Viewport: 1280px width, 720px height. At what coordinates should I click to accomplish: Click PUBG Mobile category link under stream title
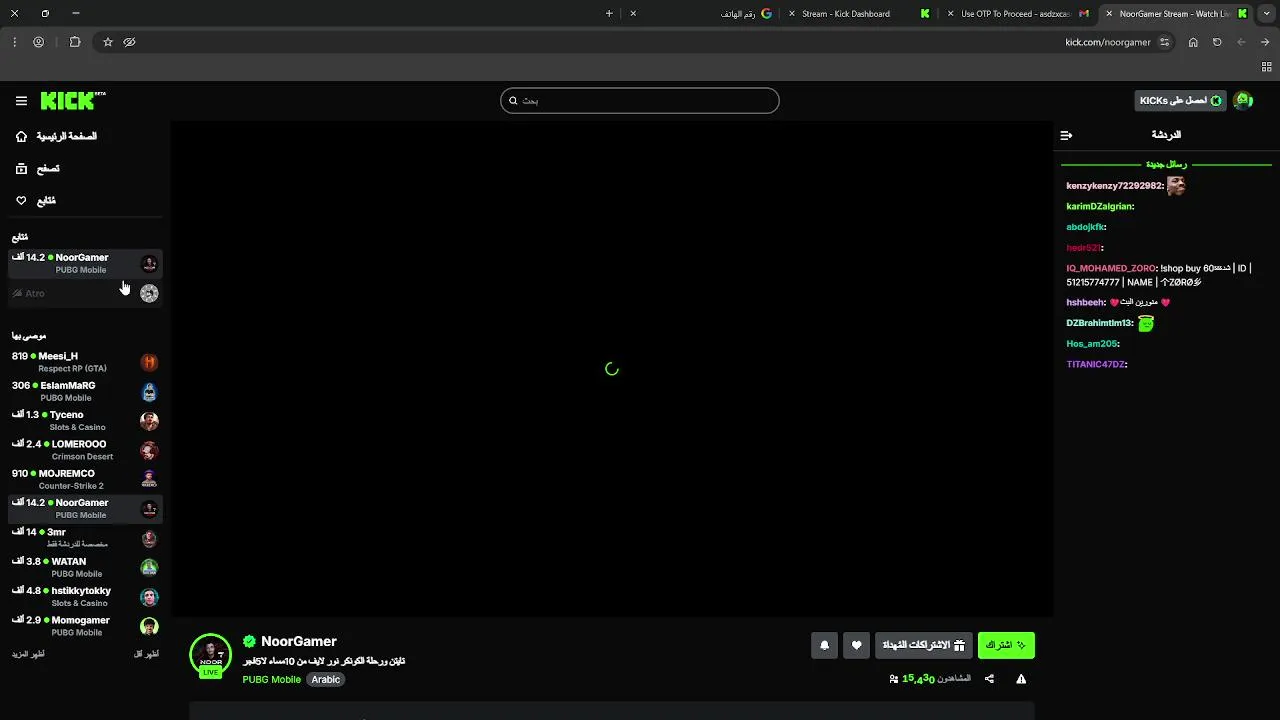click(271, 680)
